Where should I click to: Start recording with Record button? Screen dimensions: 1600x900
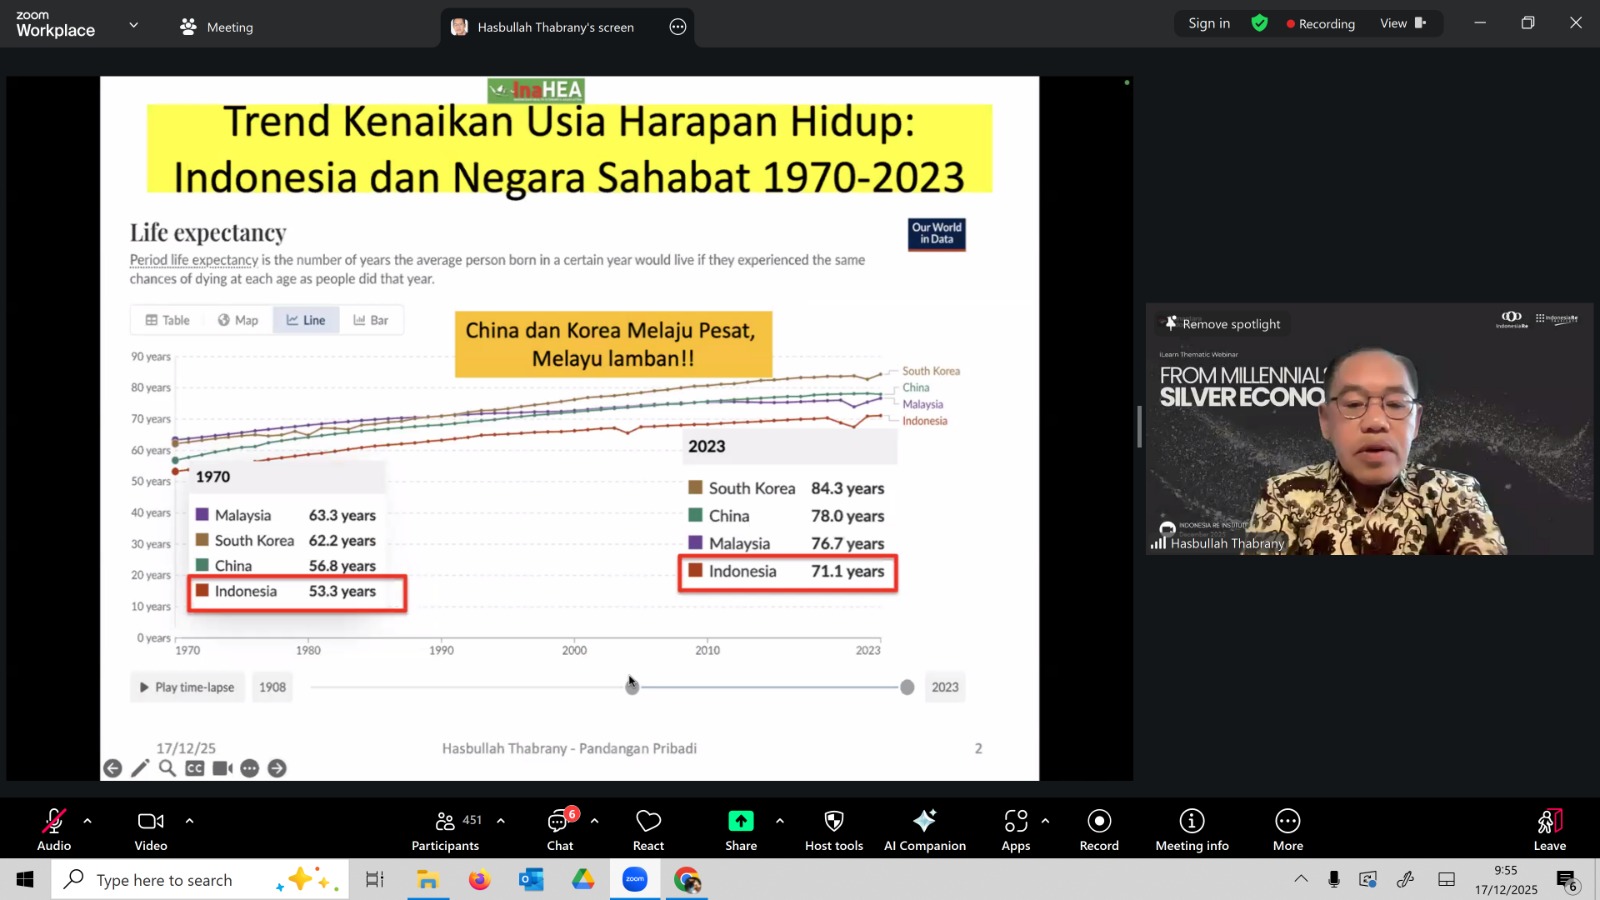(1099, 829)
